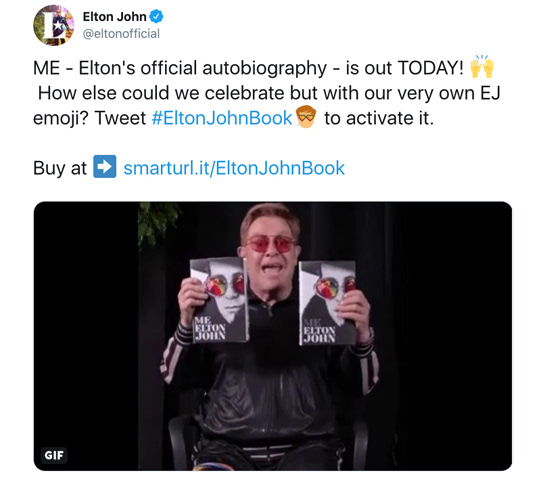The width and height of the screenshot is (541, 483).
Task: Open the @eltonofficial handle
Action: tap(121, 34)
